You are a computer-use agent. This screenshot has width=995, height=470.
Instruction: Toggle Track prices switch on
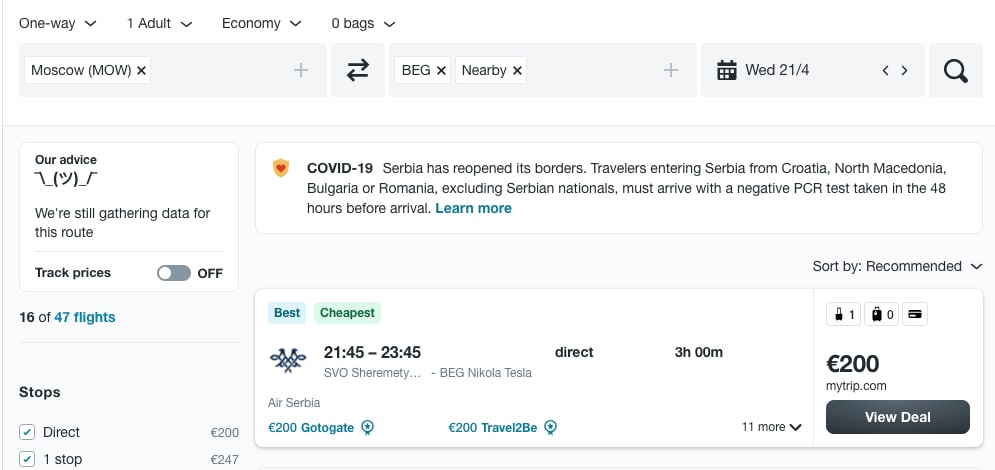tap(174, 273)
